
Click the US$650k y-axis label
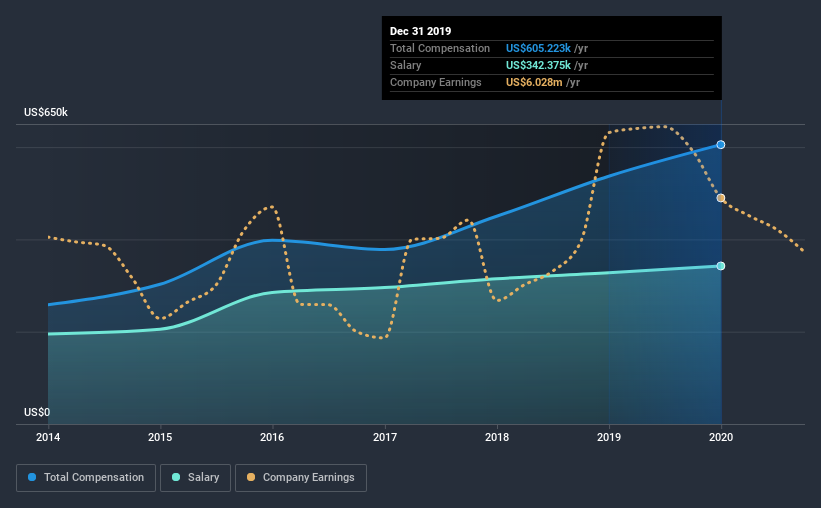pyautogui.click(x=46, y=113)
